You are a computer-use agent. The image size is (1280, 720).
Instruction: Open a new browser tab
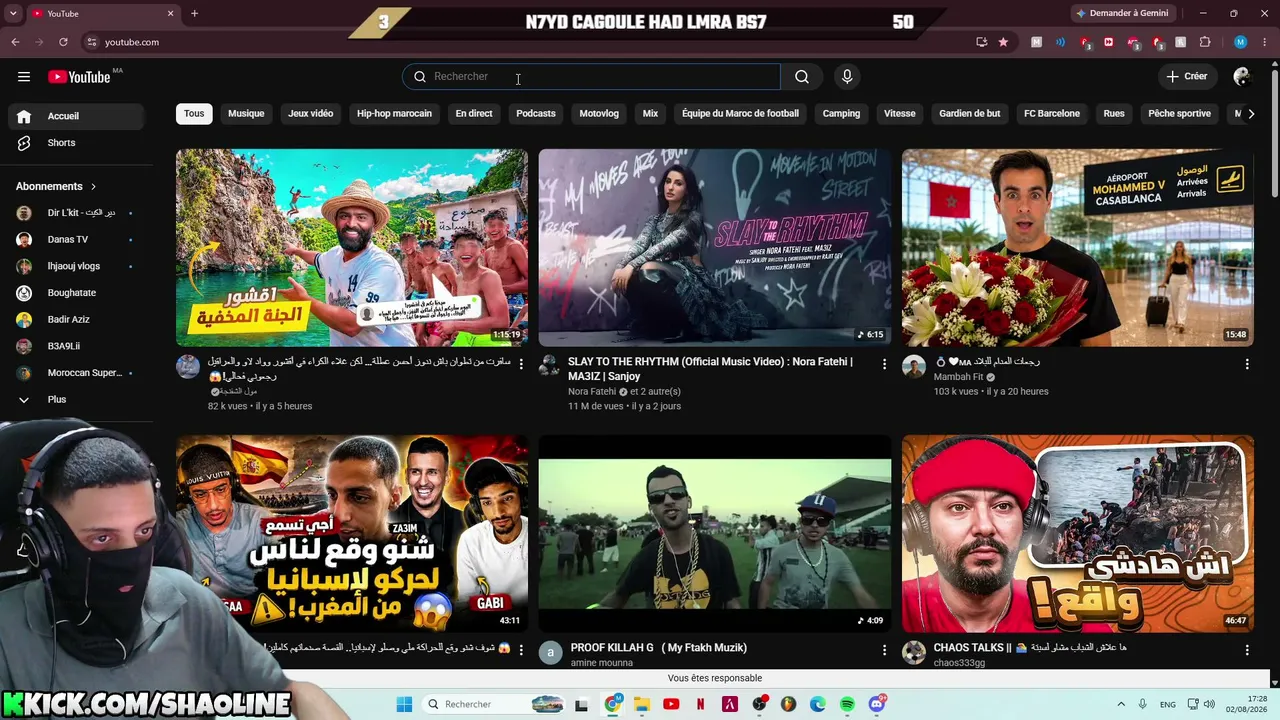click(194, 13)
